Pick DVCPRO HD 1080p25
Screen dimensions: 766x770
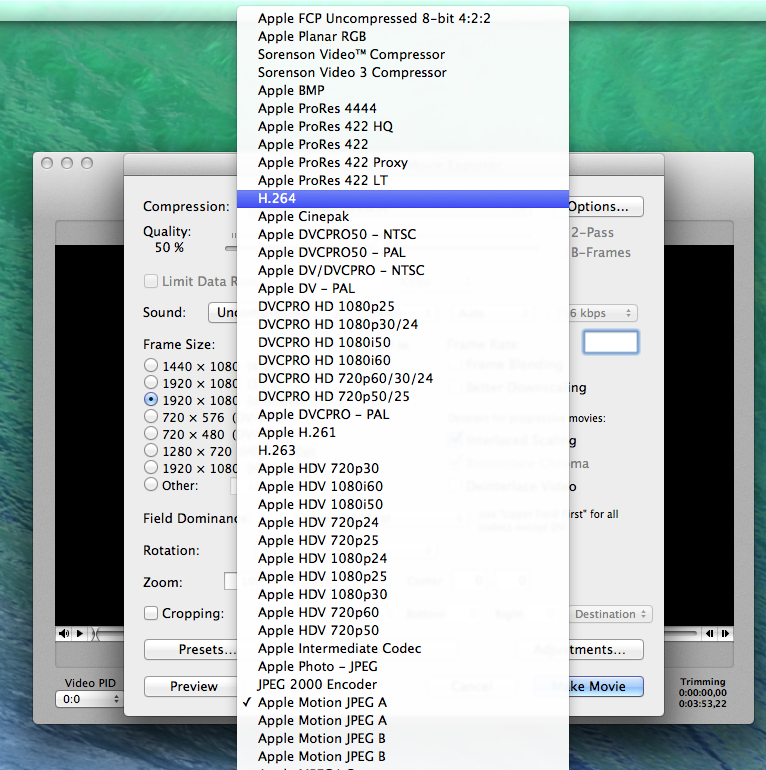[x=403, y=306]
